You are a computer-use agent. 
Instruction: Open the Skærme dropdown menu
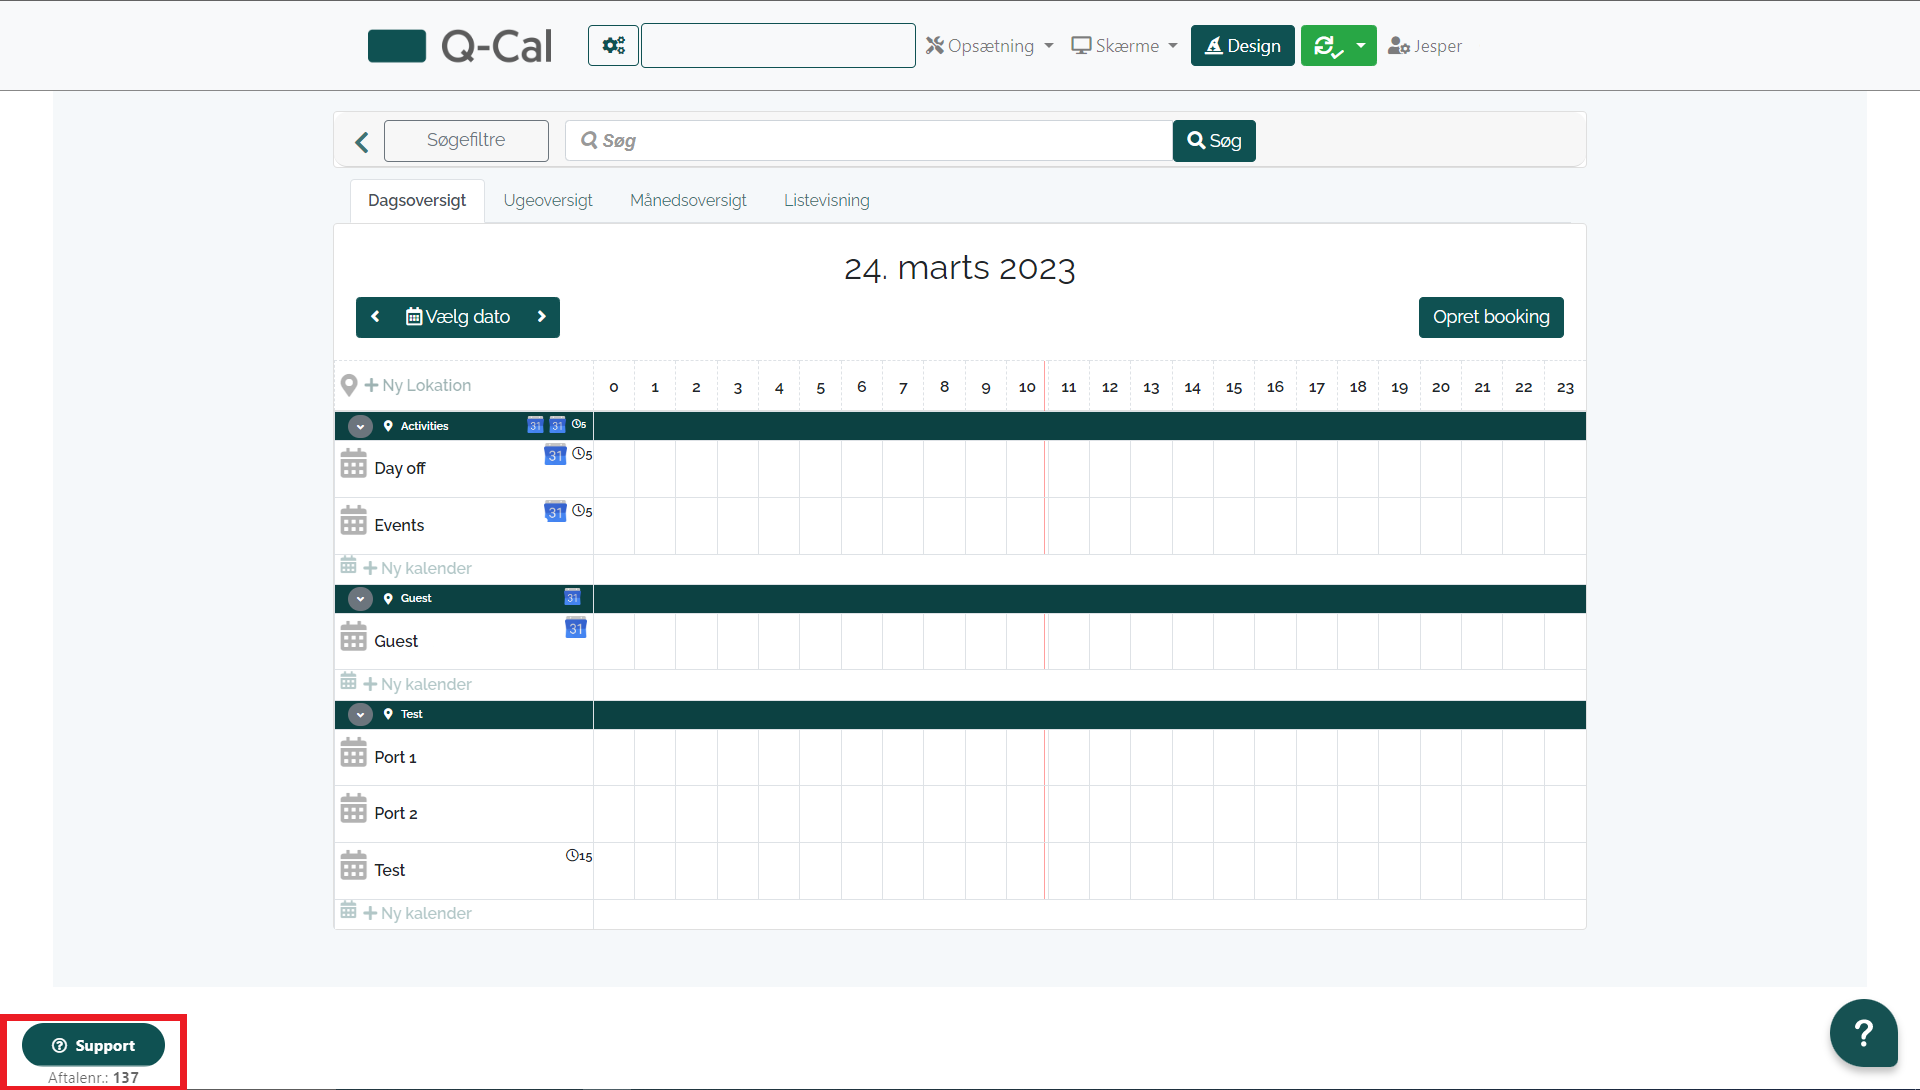1124,46
